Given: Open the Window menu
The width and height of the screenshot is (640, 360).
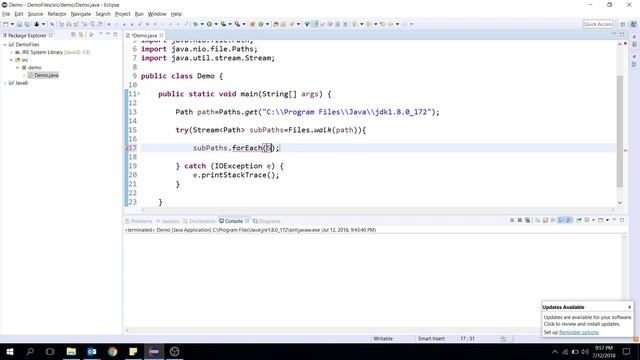Looking at the screenshot, I should coord(157,14).
